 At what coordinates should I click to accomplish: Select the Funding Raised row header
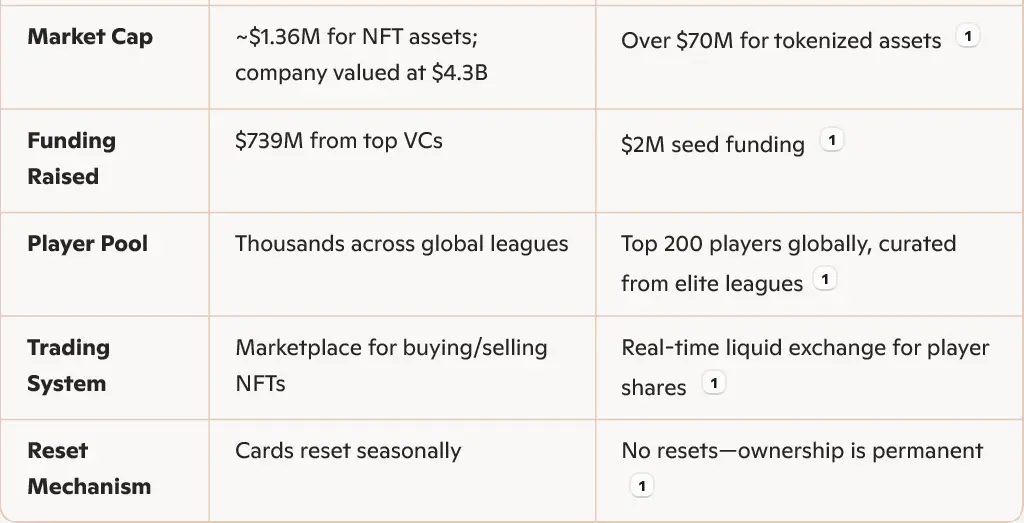pos(72,158)
